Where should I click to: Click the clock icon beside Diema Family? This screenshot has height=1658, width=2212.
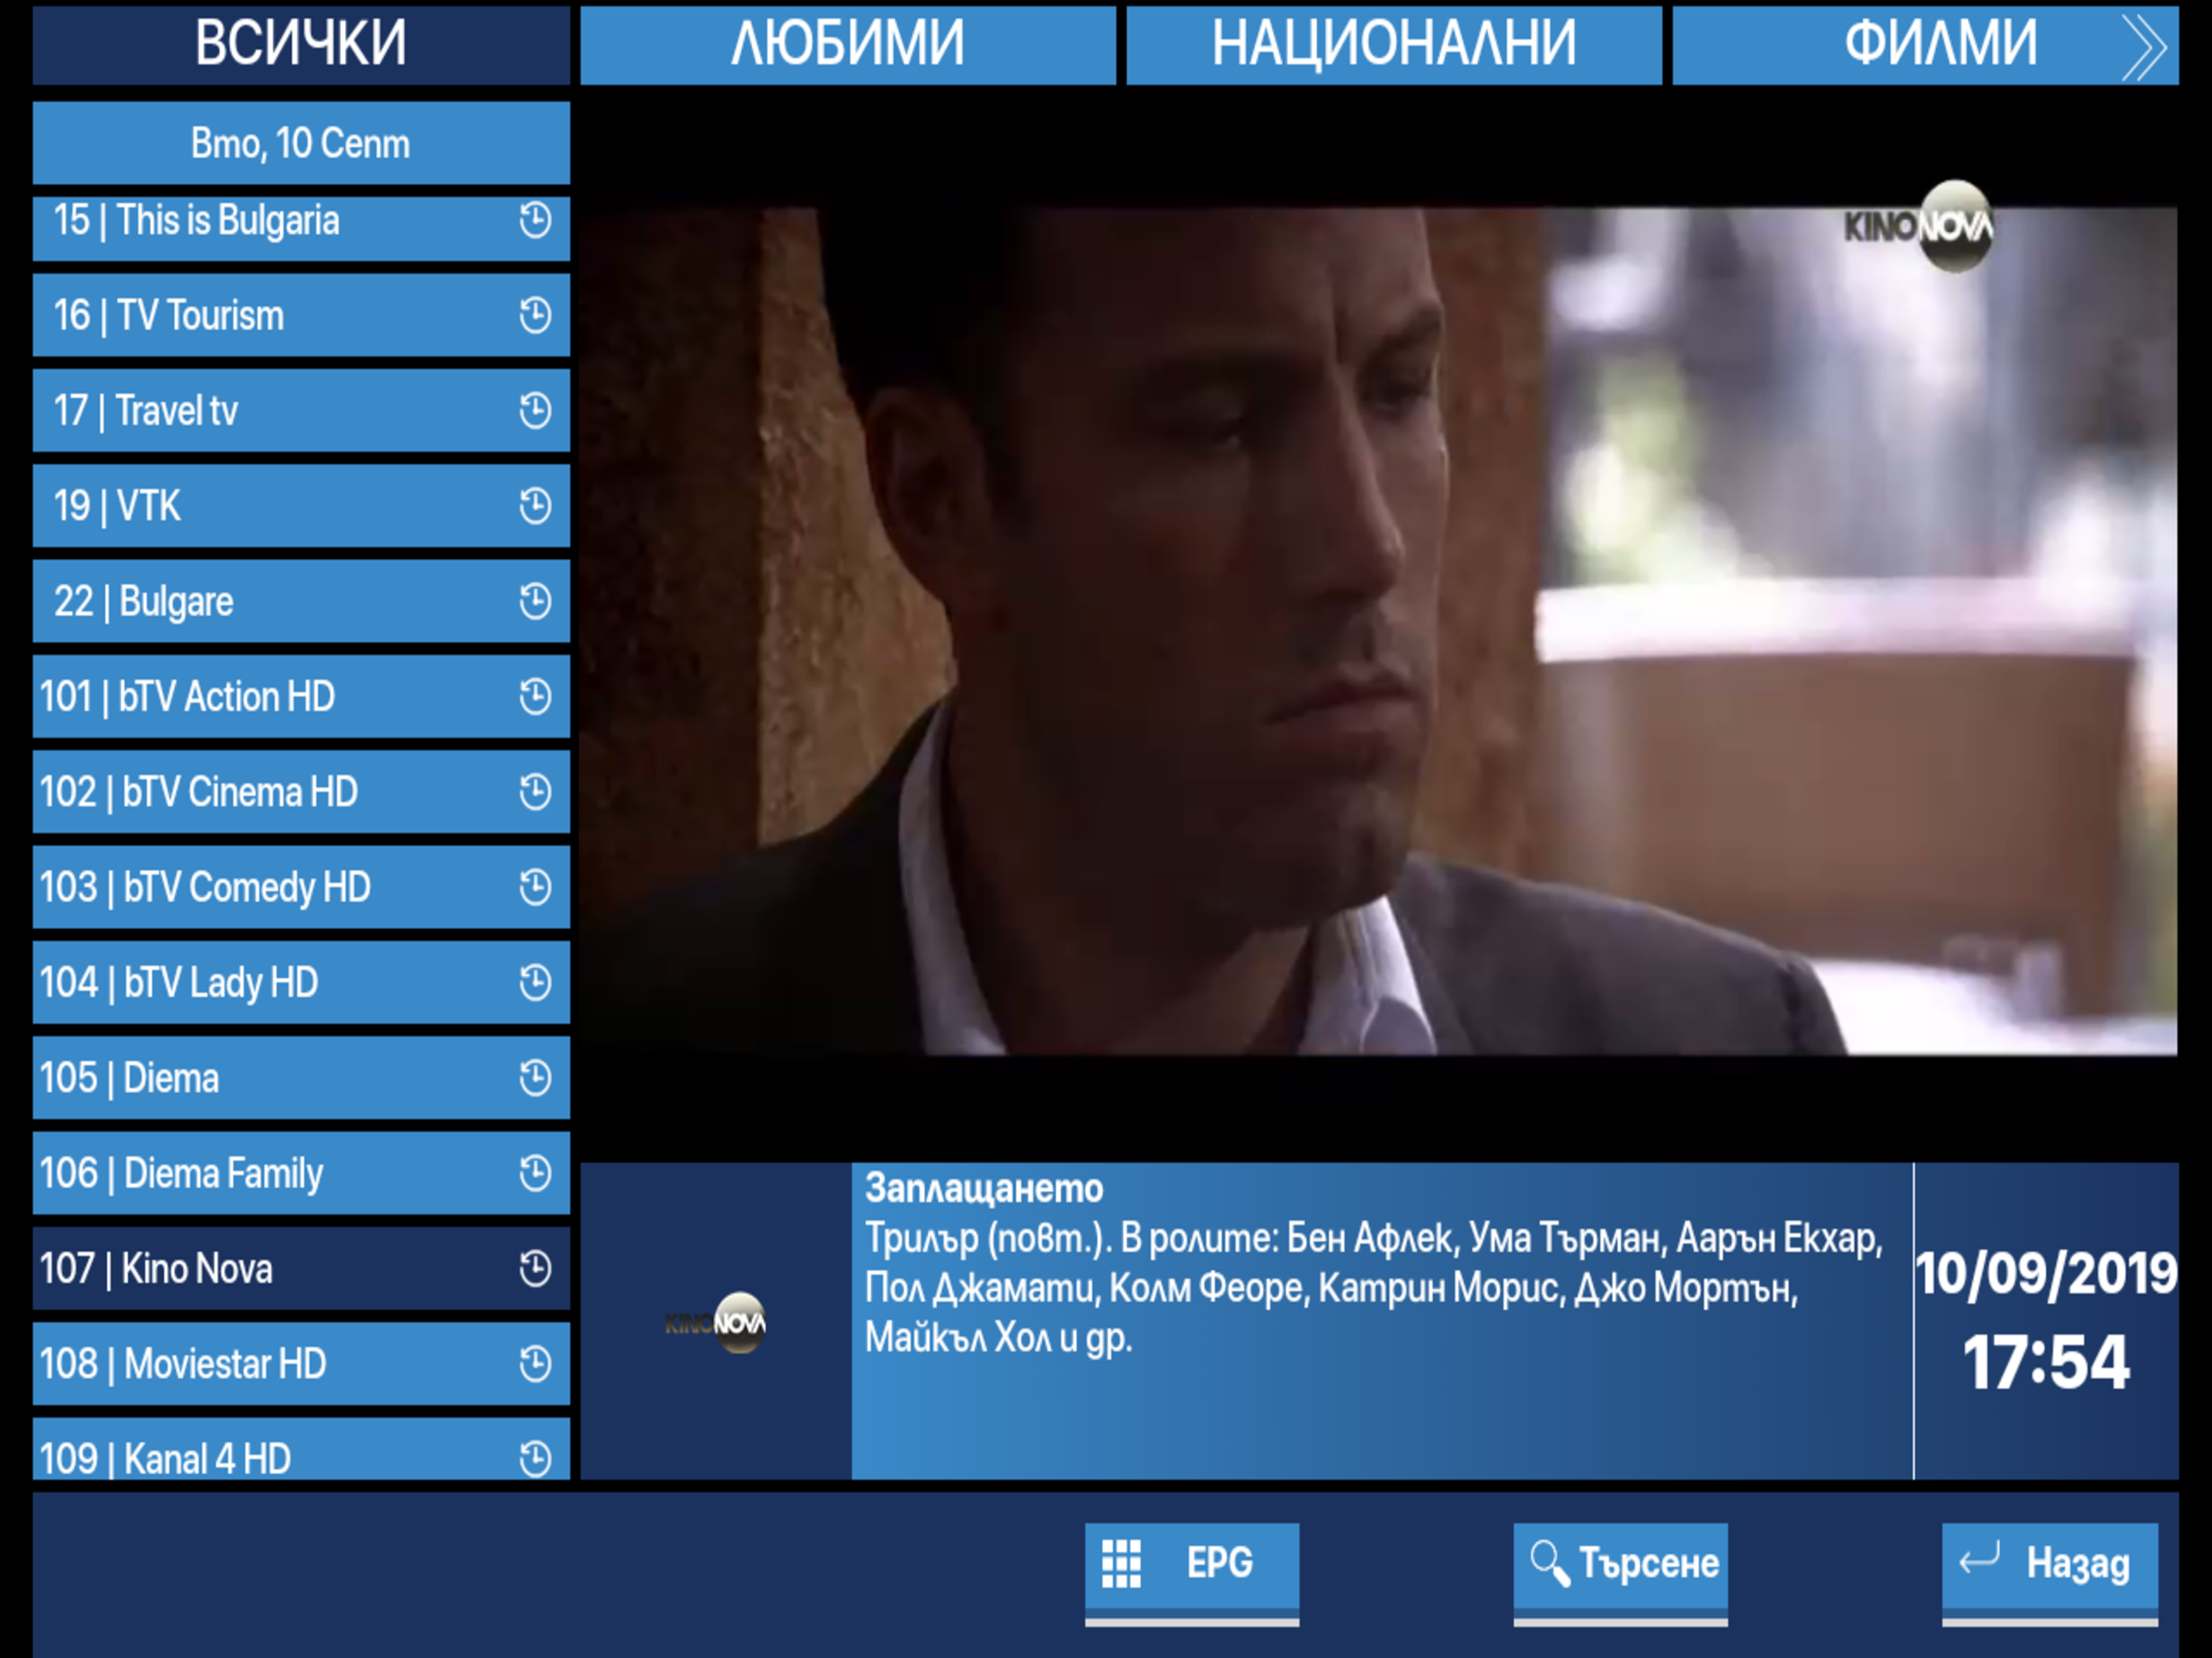point(535,1173)
